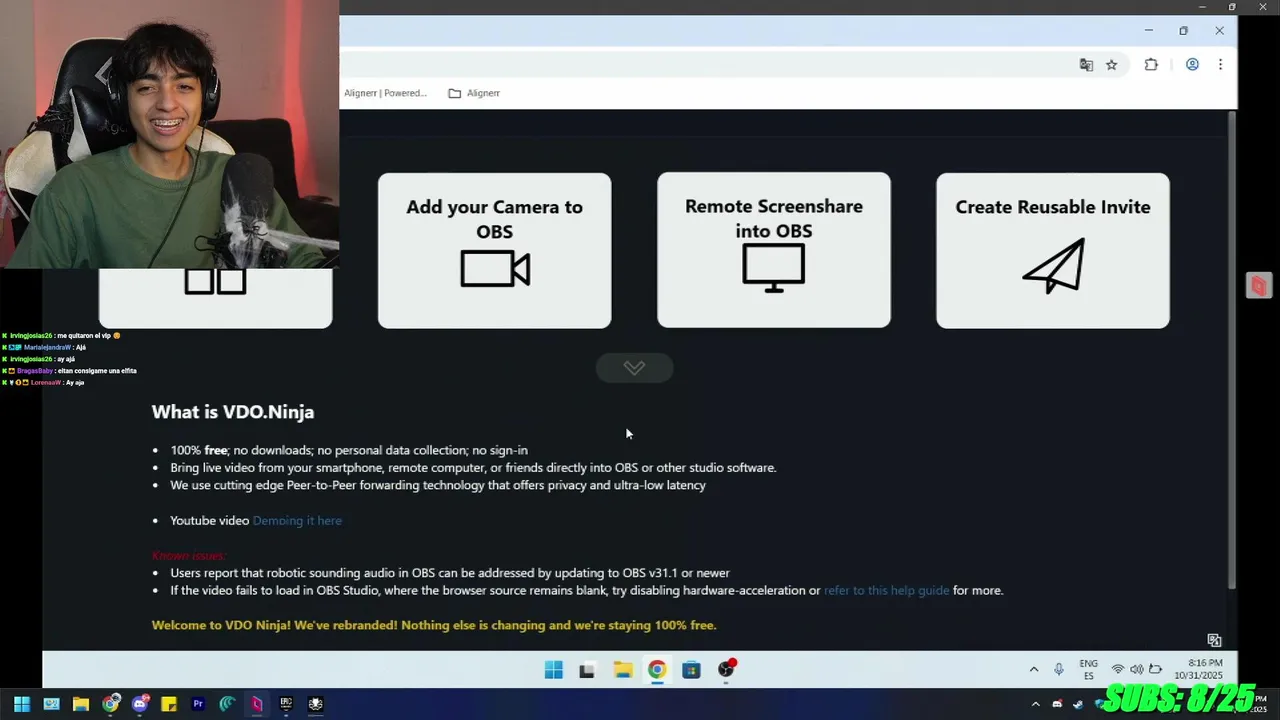Open the Wi-Fi network icon in the inner tray
This screenshot has height=720, width=1280.
pyautogui.click(x=1118, y=670)
